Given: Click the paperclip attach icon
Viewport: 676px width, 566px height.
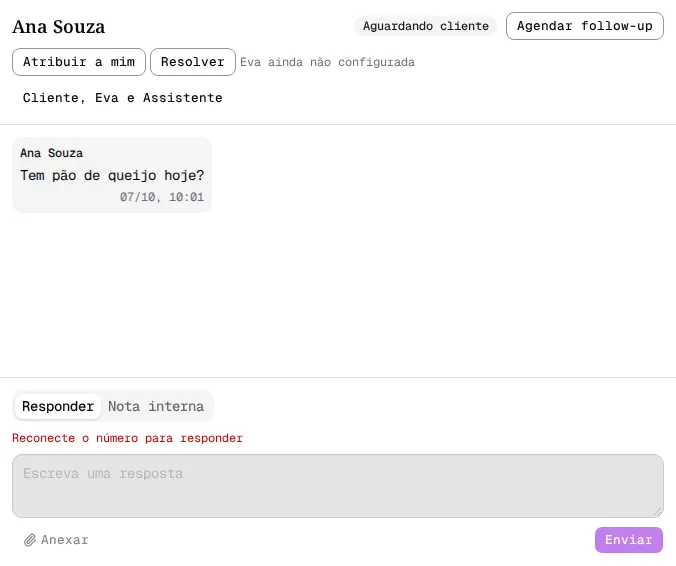Looking at the screenshot, I should [30, 540].
